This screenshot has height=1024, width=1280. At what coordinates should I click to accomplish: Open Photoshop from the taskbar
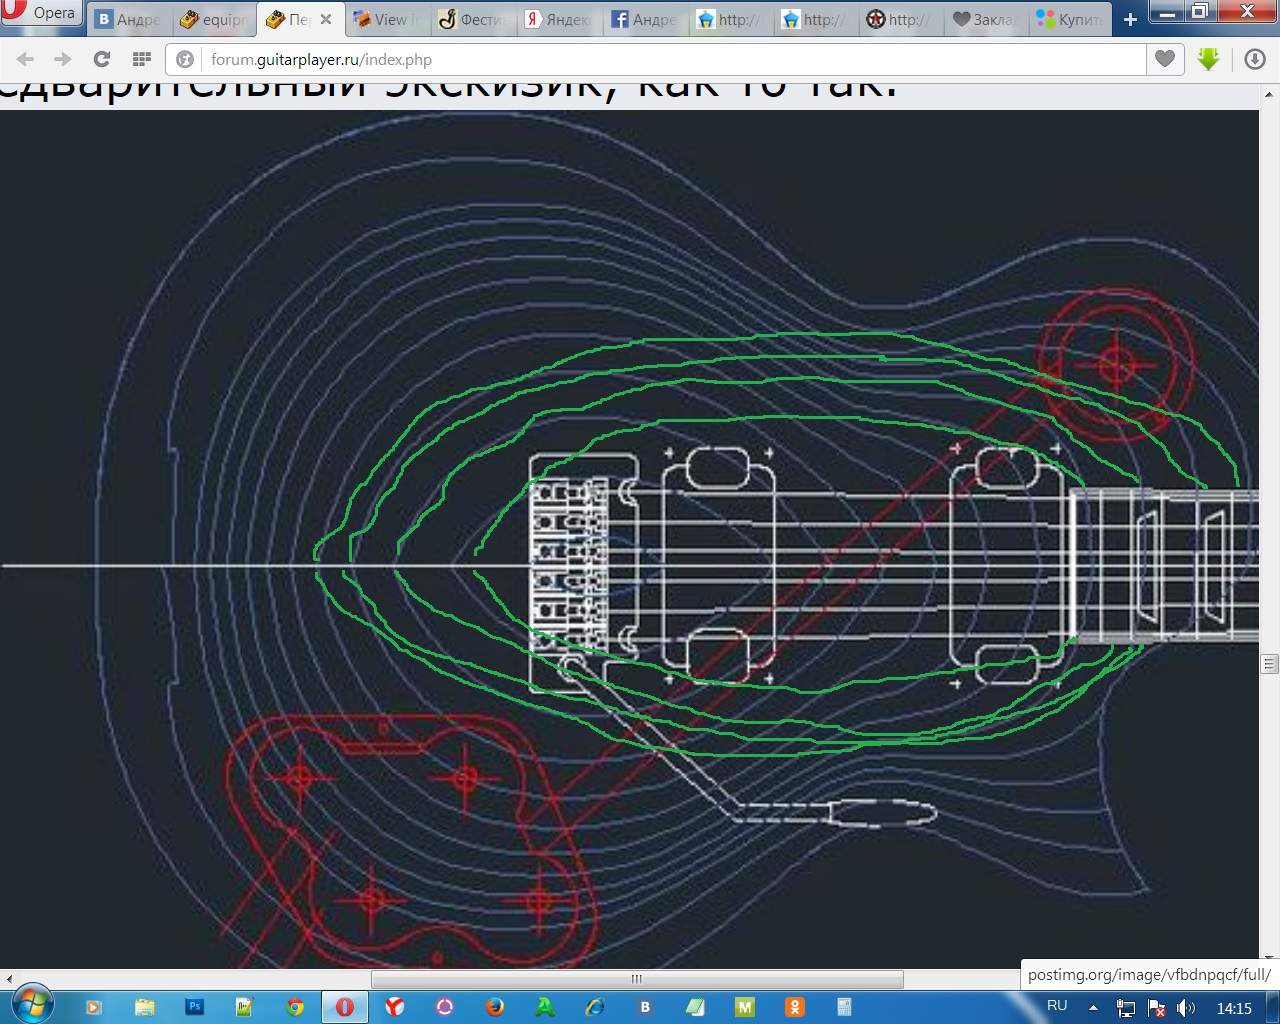point(195,1007)
